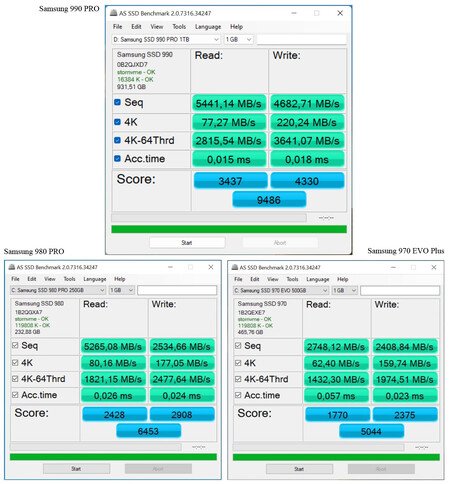
Task: Click Abort button in 980 PRO window
Action: 158,468
